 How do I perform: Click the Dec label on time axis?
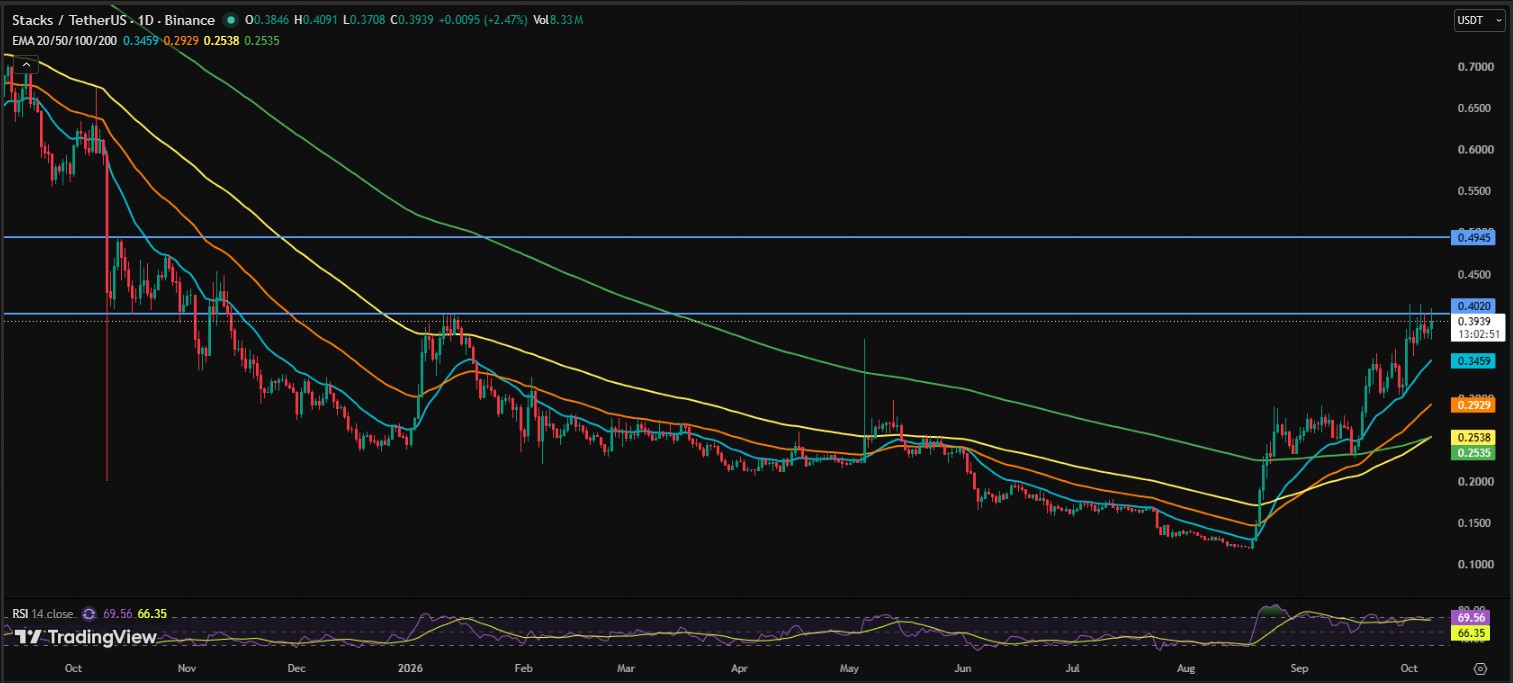295,666
